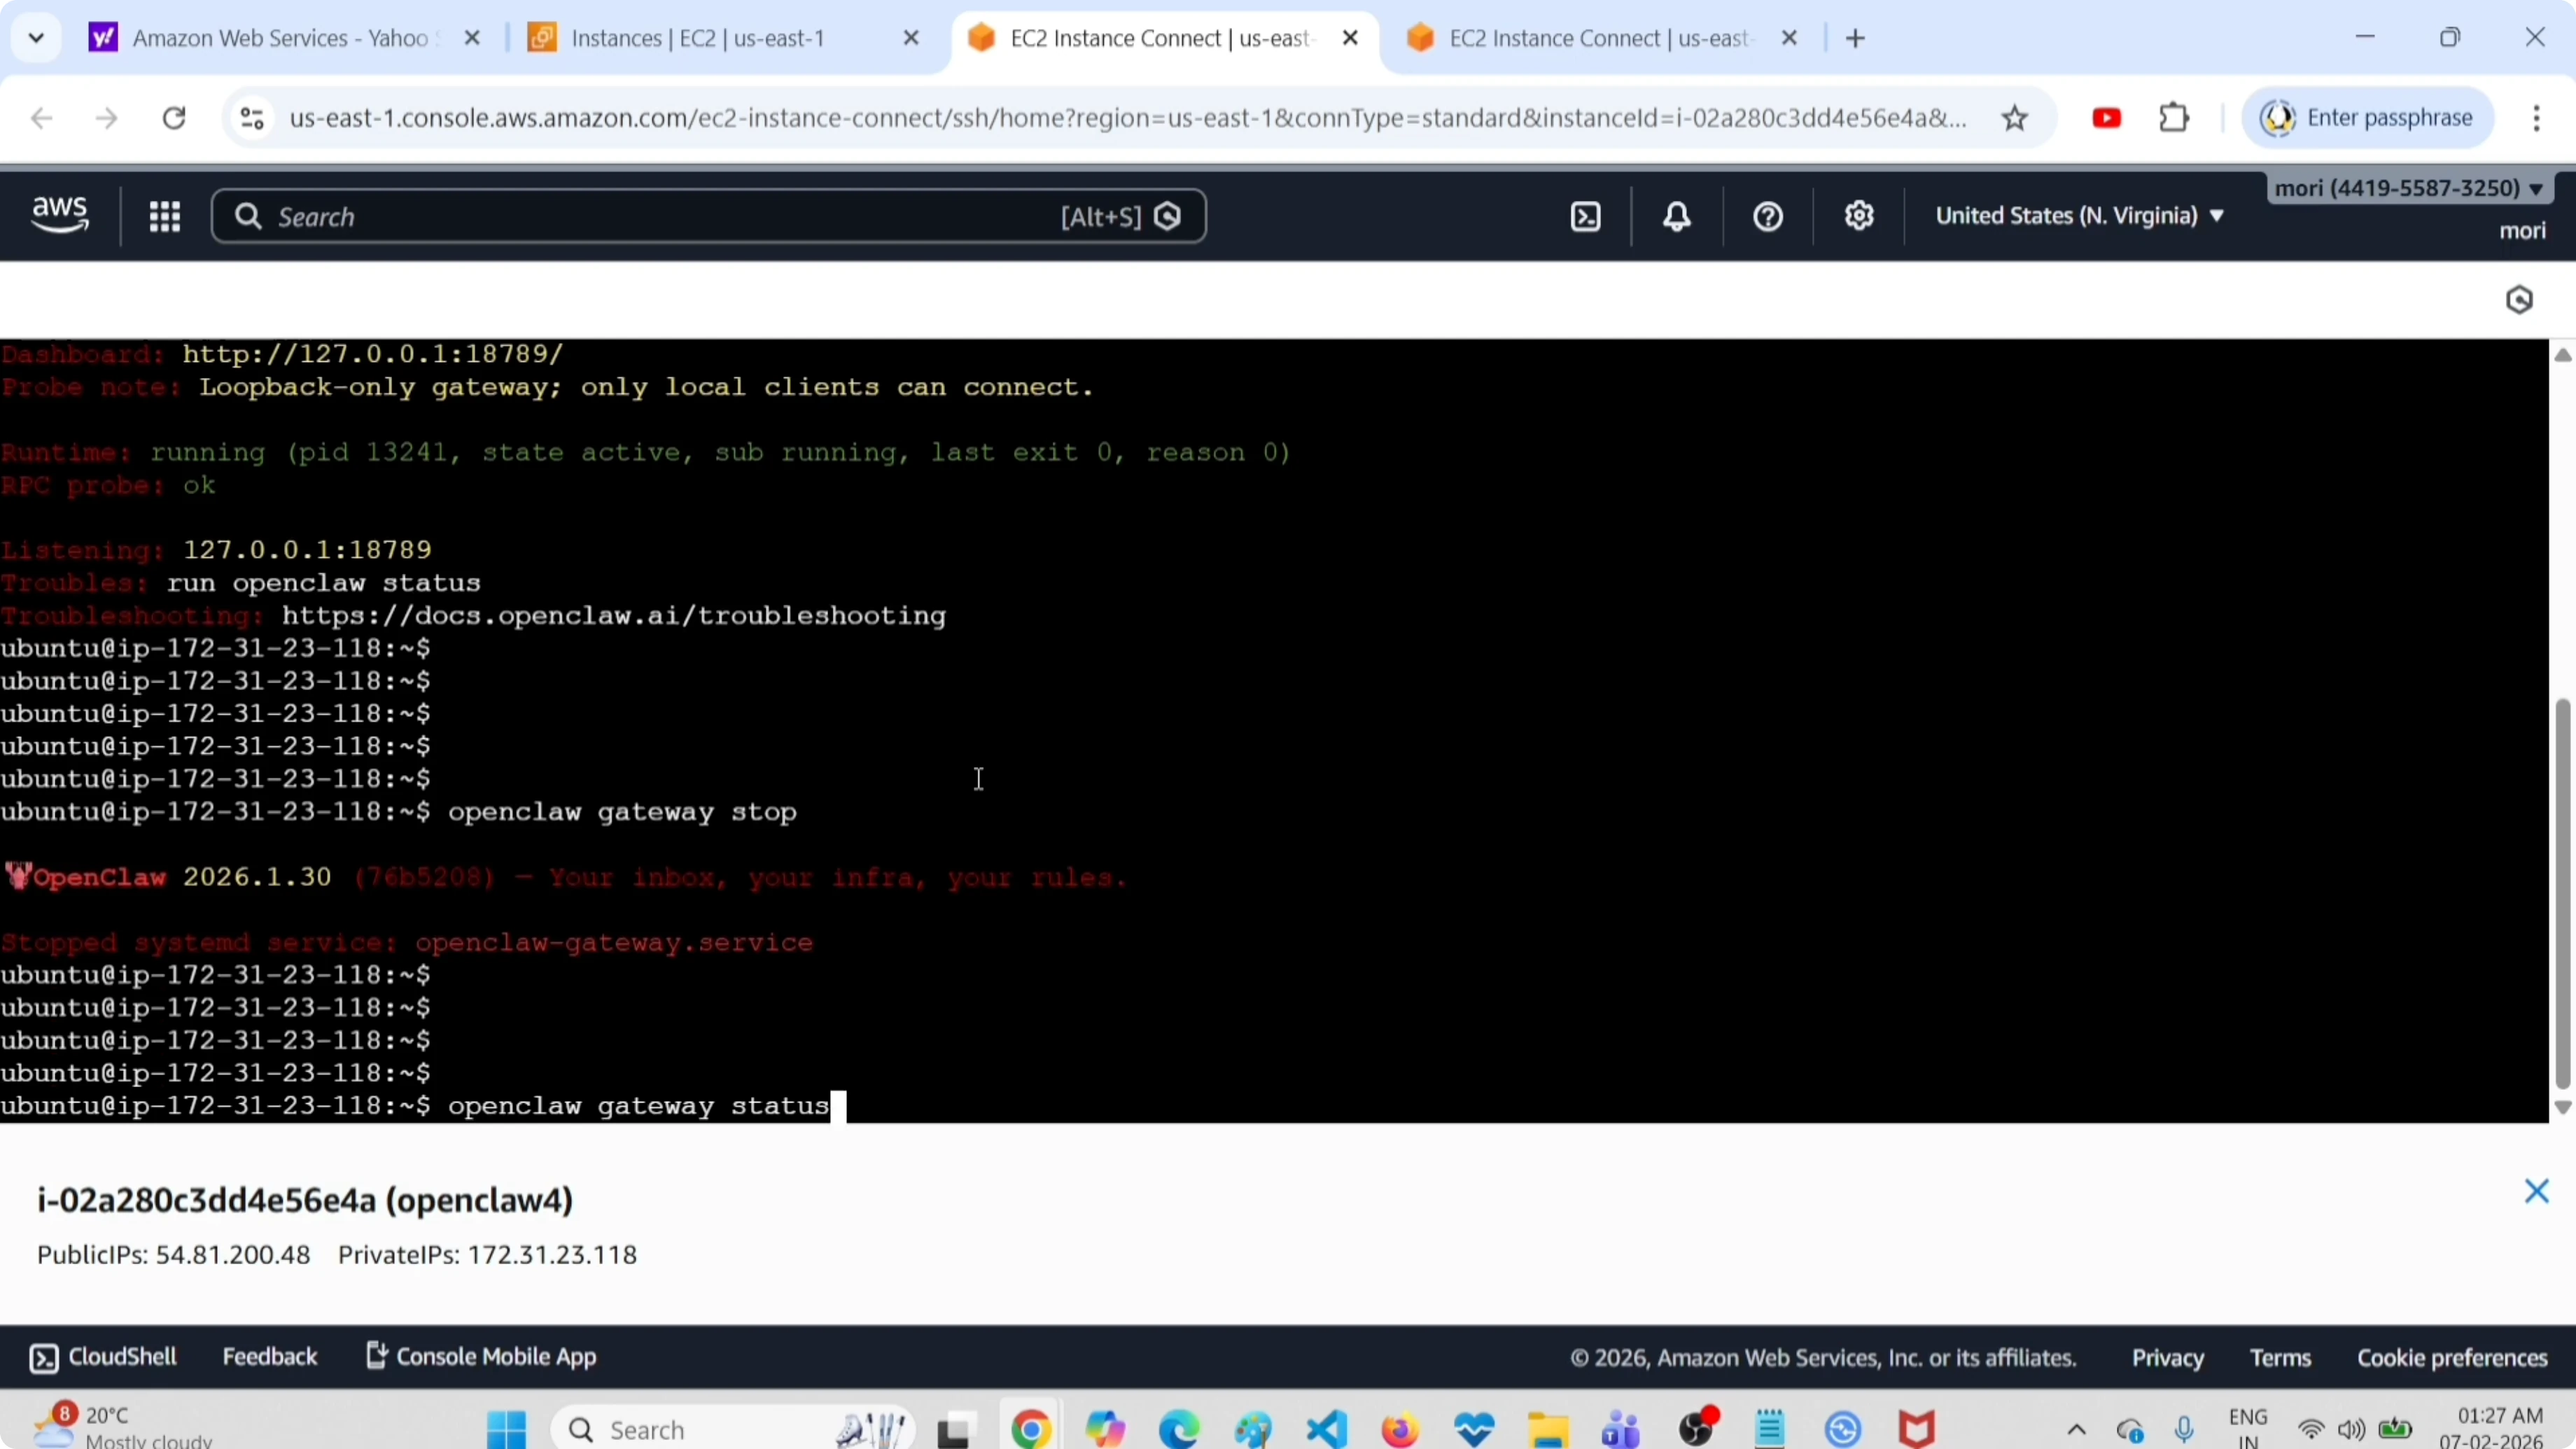Open the AWS help question mark menu
This screenshot has height=1449, width=2576.
point(1768,216)
